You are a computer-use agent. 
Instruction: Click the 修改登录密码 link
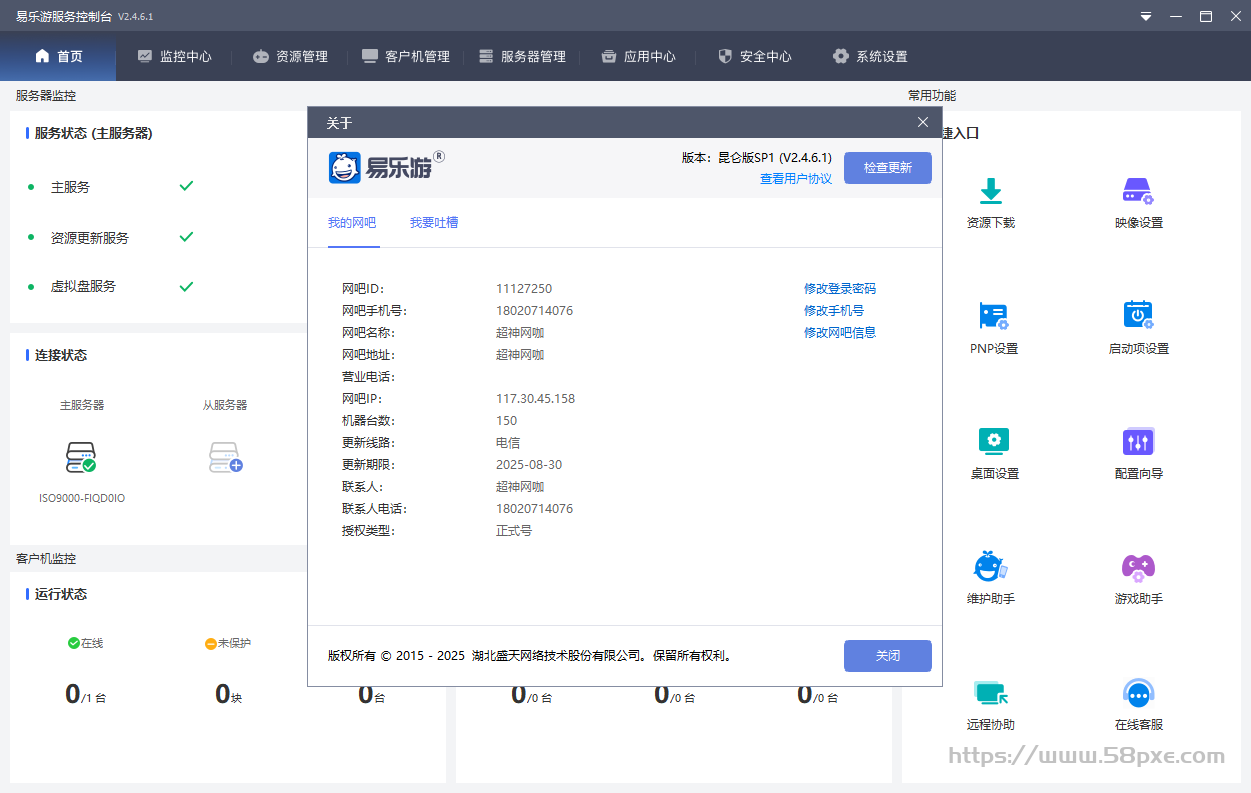coord(840,288)
